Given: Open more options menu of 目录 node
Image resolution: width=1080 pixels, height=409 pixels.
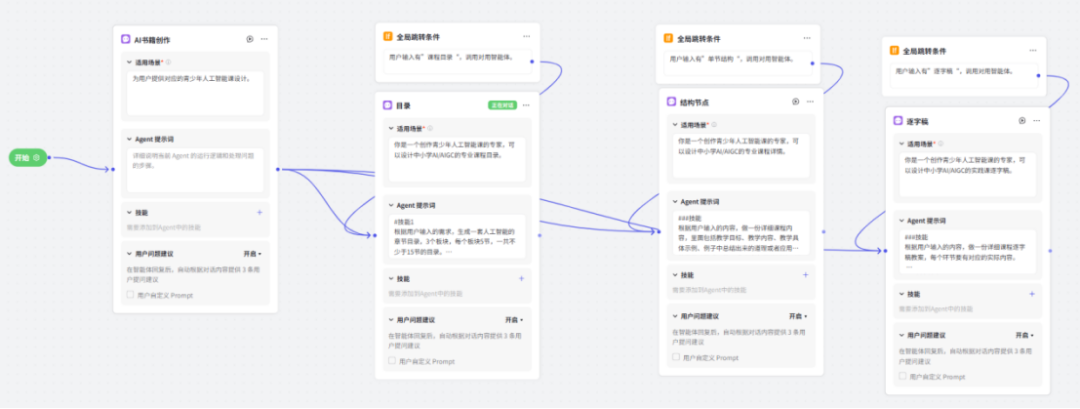Looking at the screenshot, I should 527,105.
